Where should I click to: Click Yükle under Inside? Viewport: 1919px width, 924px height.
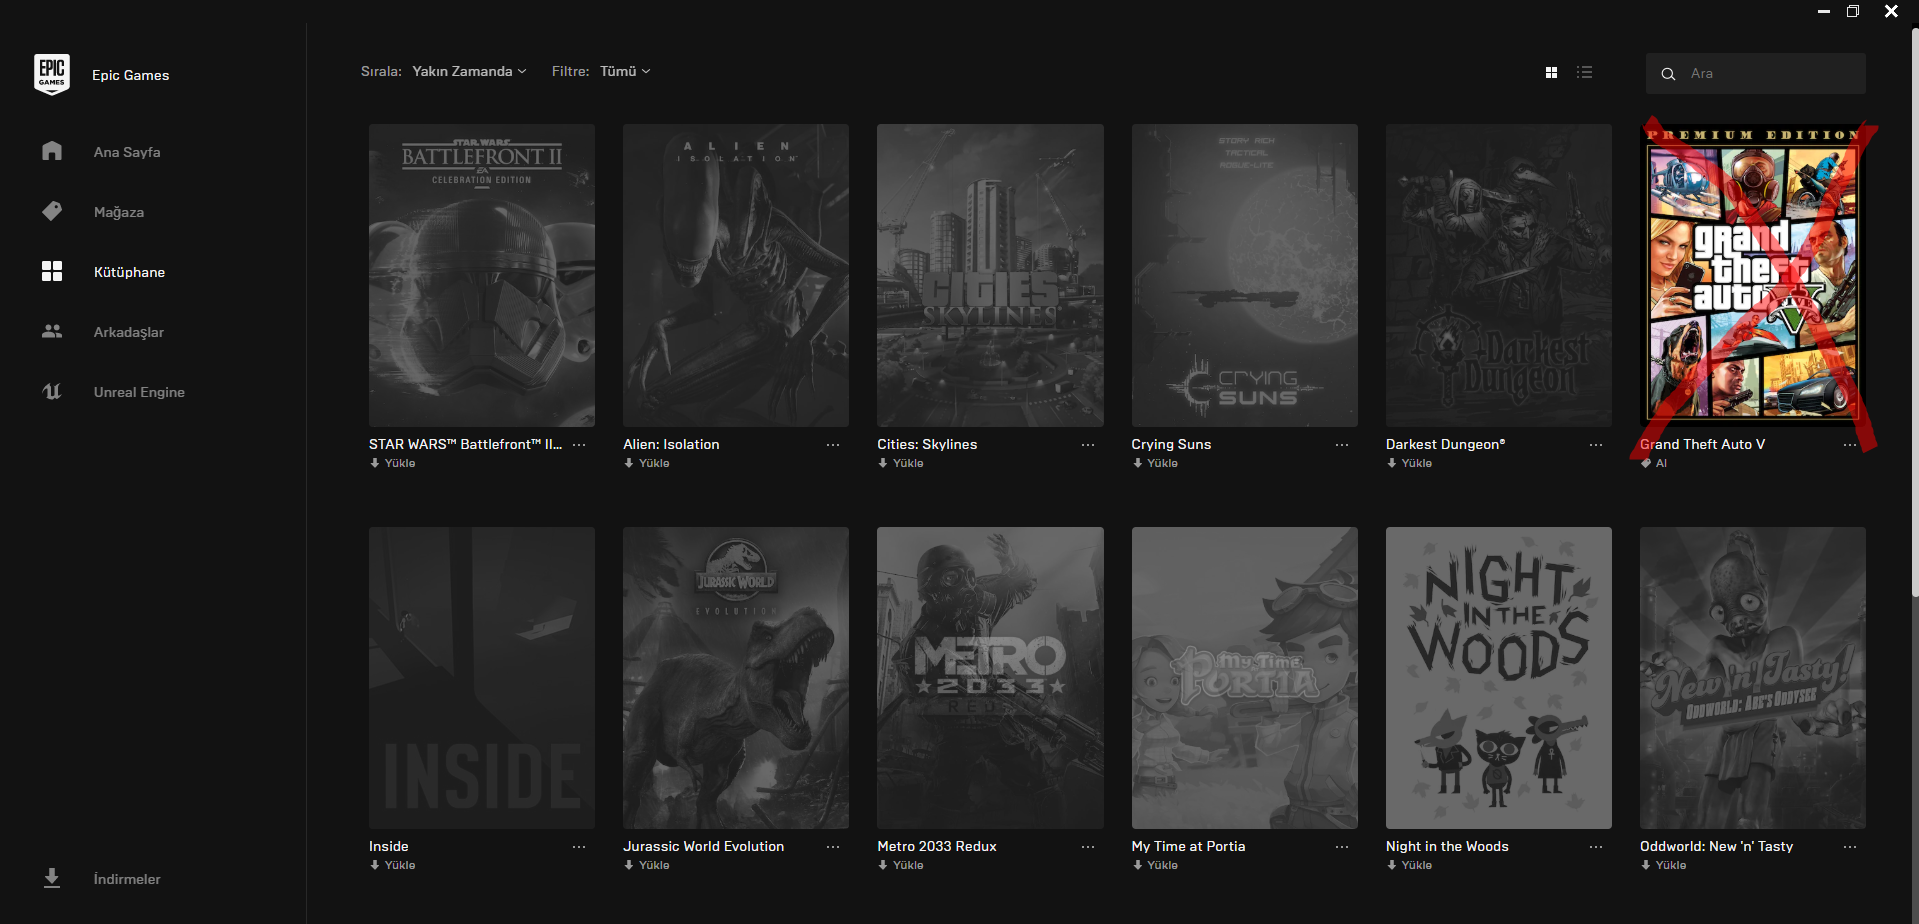[393, 865]
